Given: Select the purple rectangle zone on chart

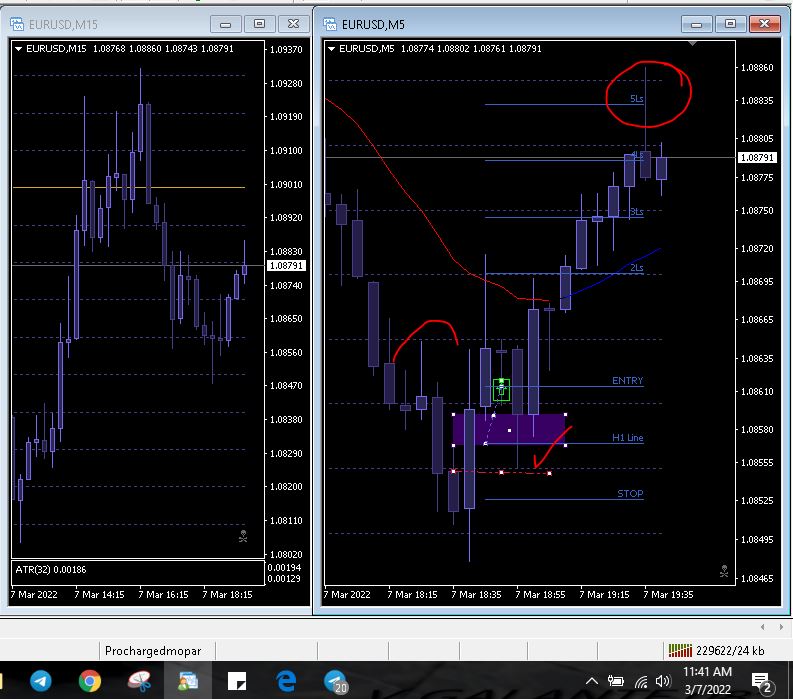Looking at the screenshot, I should pos(509,429).
